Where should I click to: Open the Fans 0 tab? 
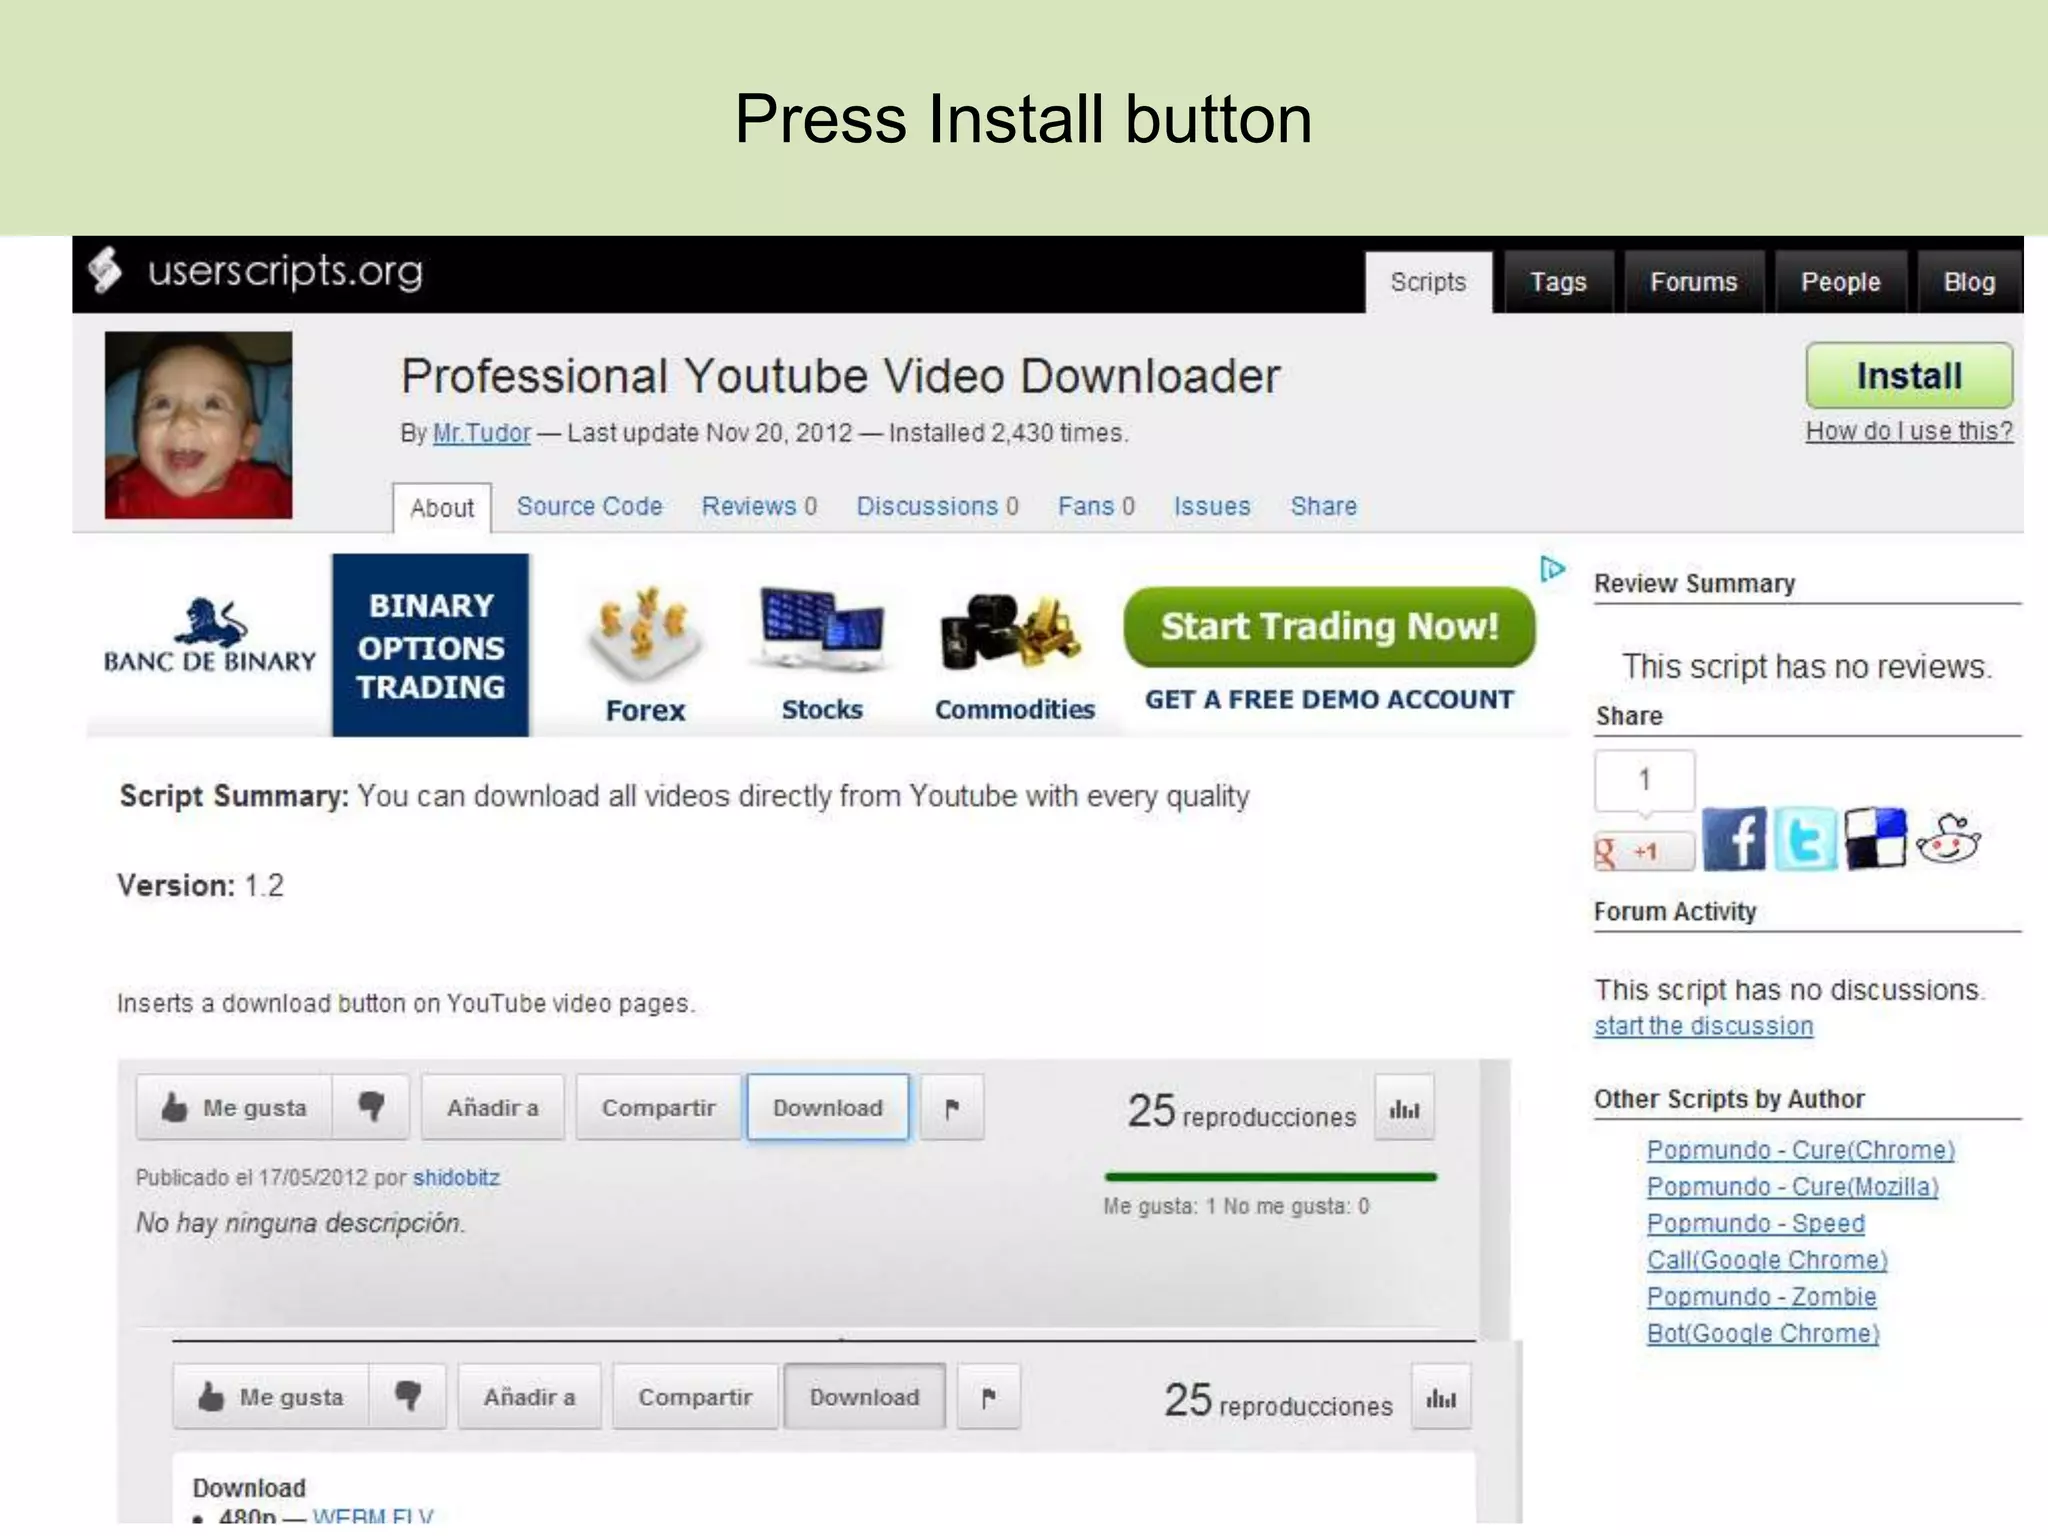1096,506
